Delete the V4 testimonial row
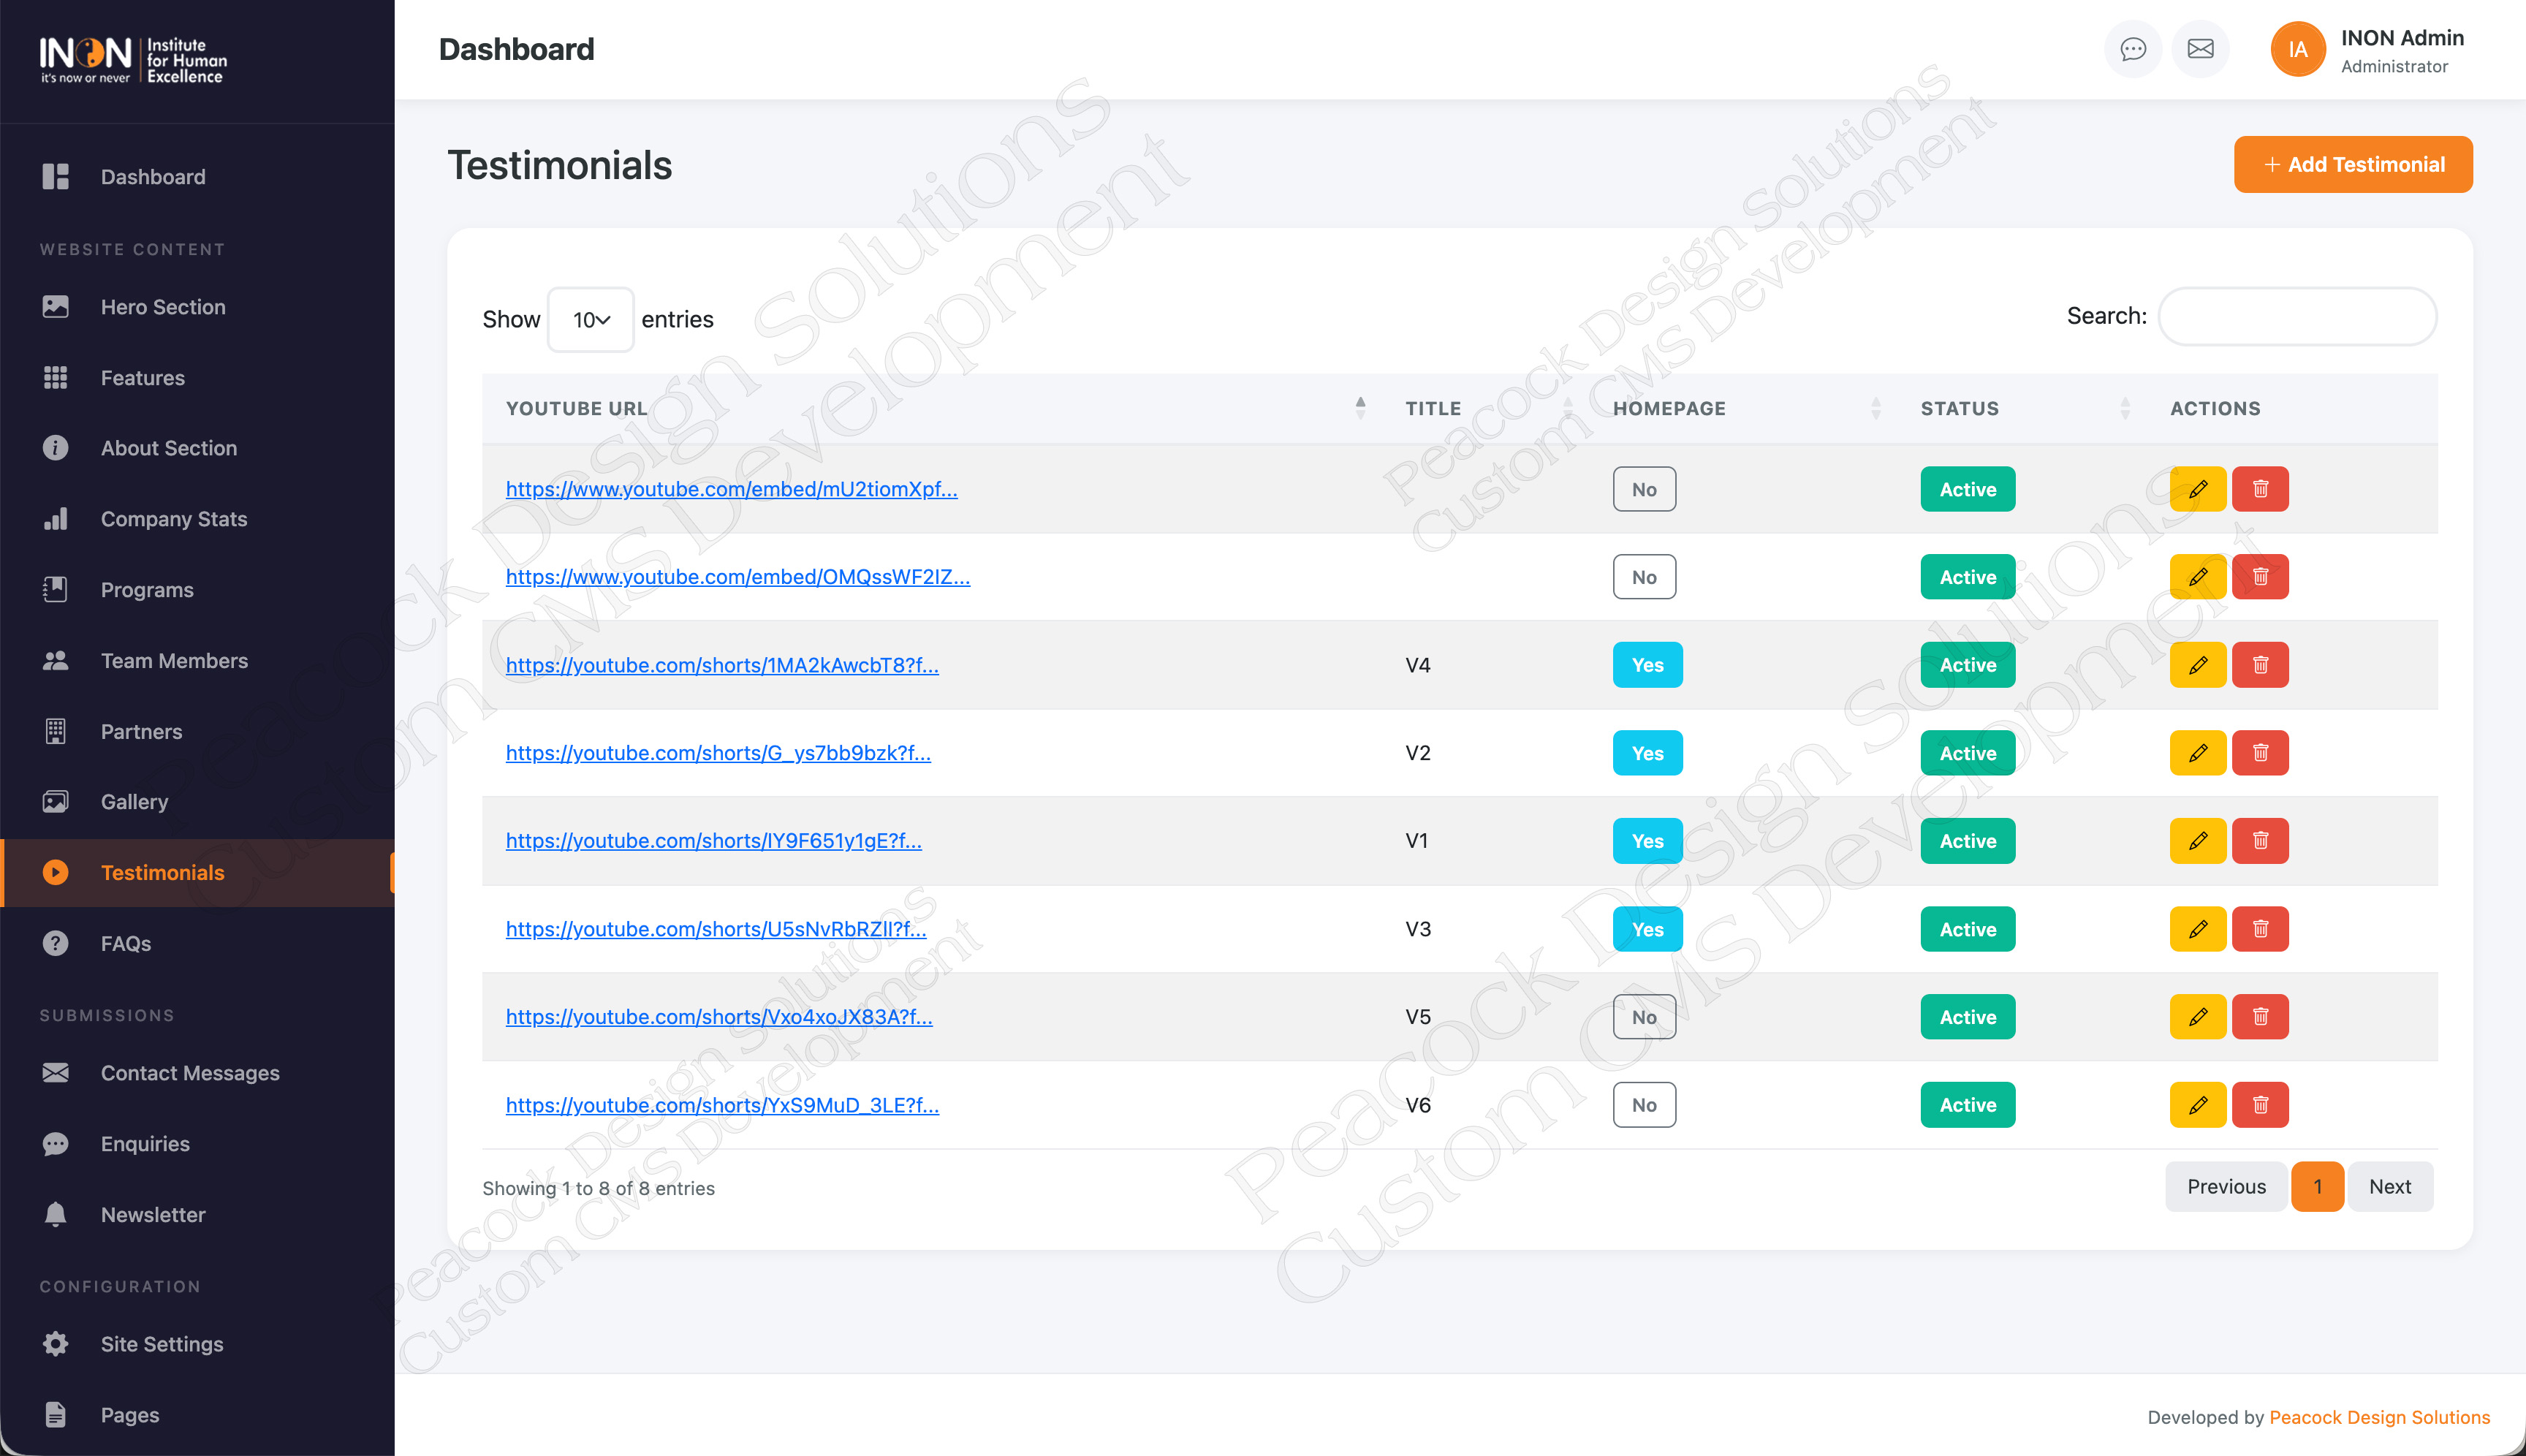The image size is (2526, 1456). pyautogui.click(x=2260, y=665)
